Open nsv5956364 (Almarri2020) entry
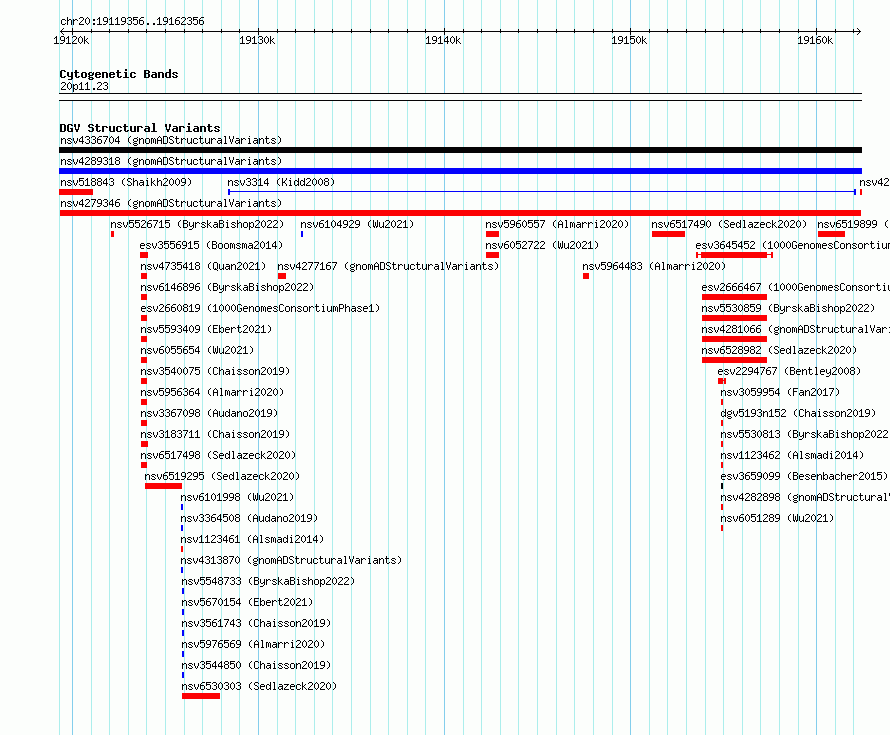The height and width of the screenshot is (735, 890). point(212,392)
